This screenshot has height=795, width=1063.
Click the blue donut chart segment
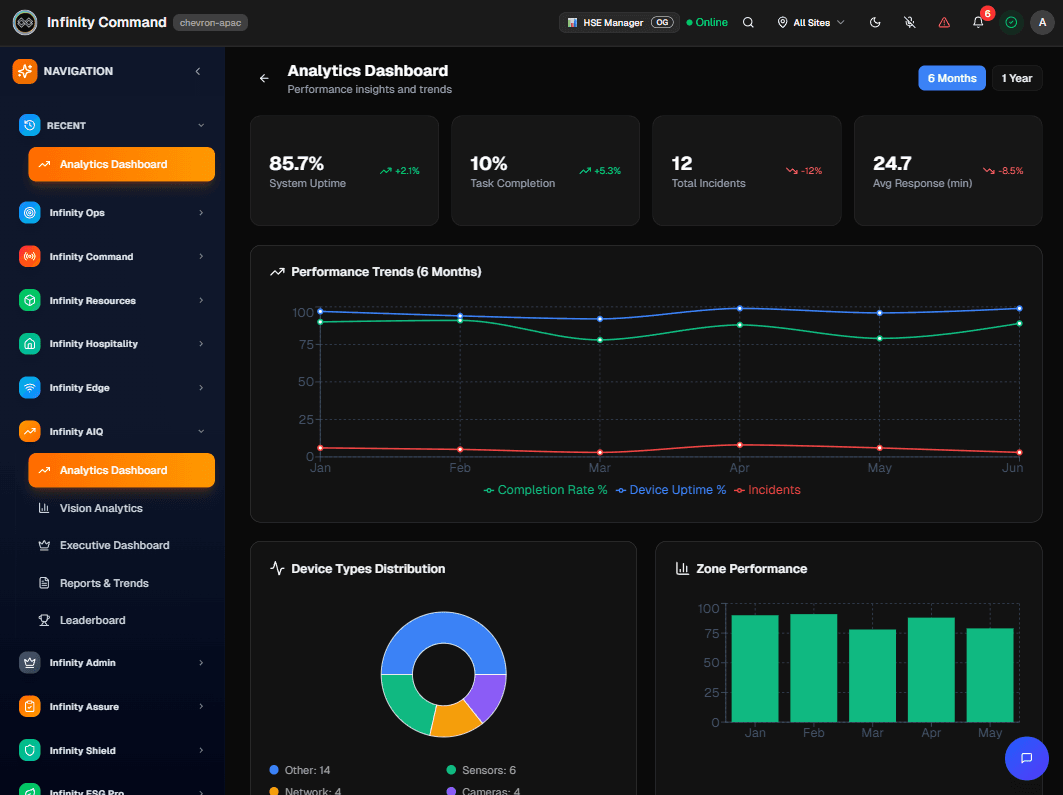click(x=444, y=628)
